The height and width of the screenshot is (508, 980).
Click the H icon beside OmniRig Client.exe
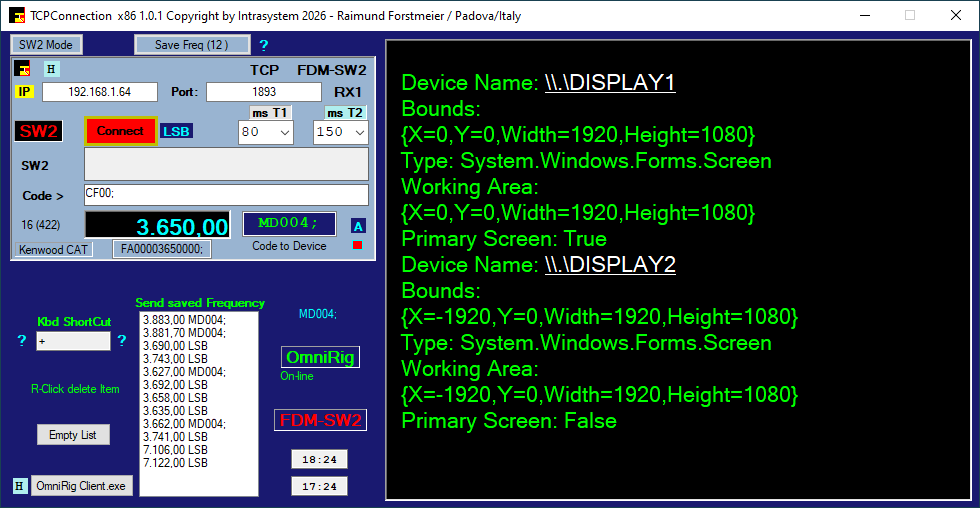tap(19, 486)
